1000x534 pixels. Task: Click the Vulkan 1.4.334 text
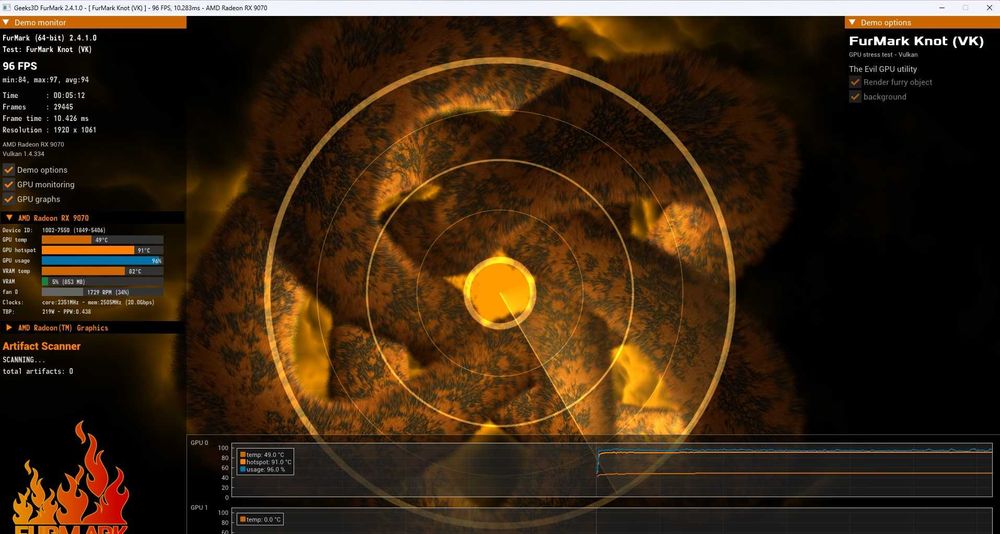[22, 154]
